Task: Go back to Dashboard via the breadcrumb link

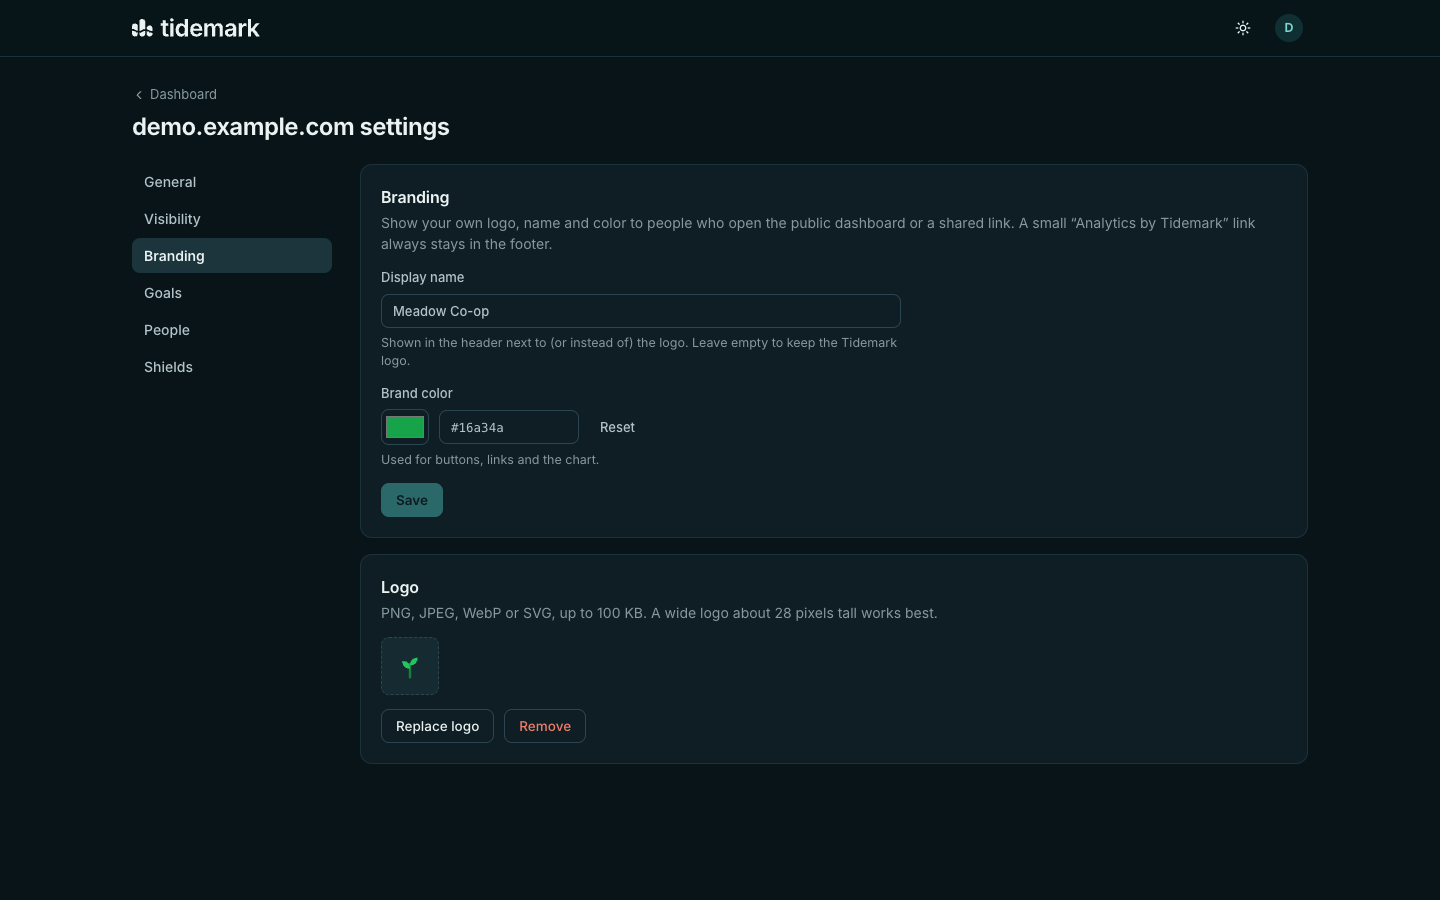Action: pyautogui.click(x=175, y=94)
